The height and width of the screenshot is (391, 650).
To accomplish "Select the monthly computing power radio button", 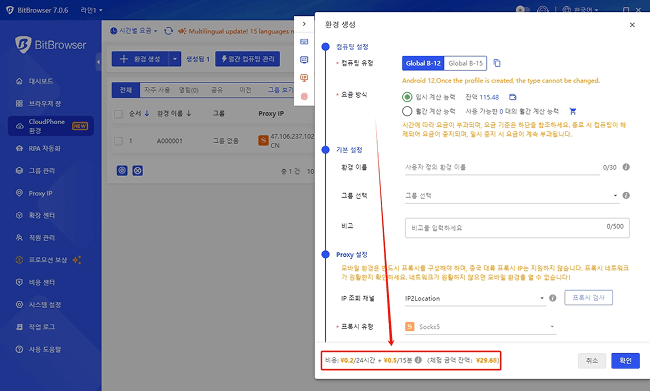I will [407, 111].
